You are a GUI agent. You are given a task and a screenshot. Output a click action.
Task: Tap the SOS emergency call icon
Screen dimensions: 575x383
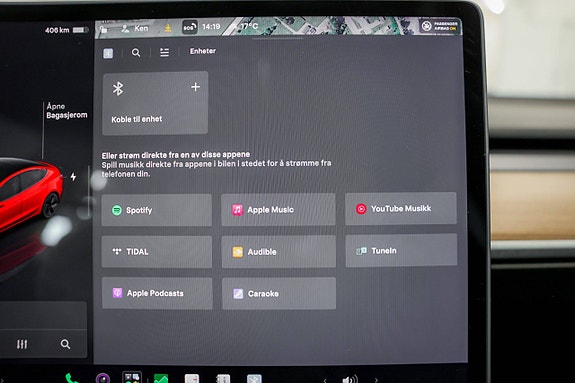[190, 27]
